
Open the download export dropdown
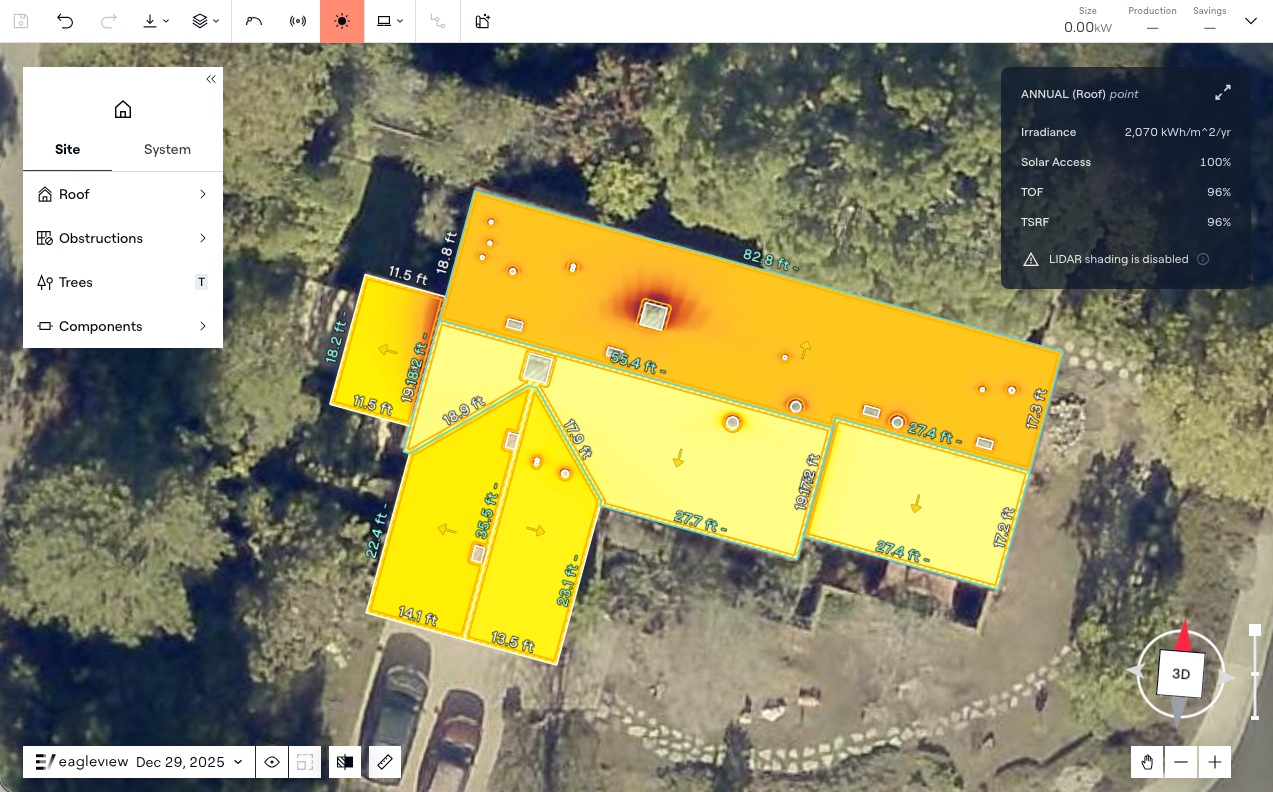[155, 21]
